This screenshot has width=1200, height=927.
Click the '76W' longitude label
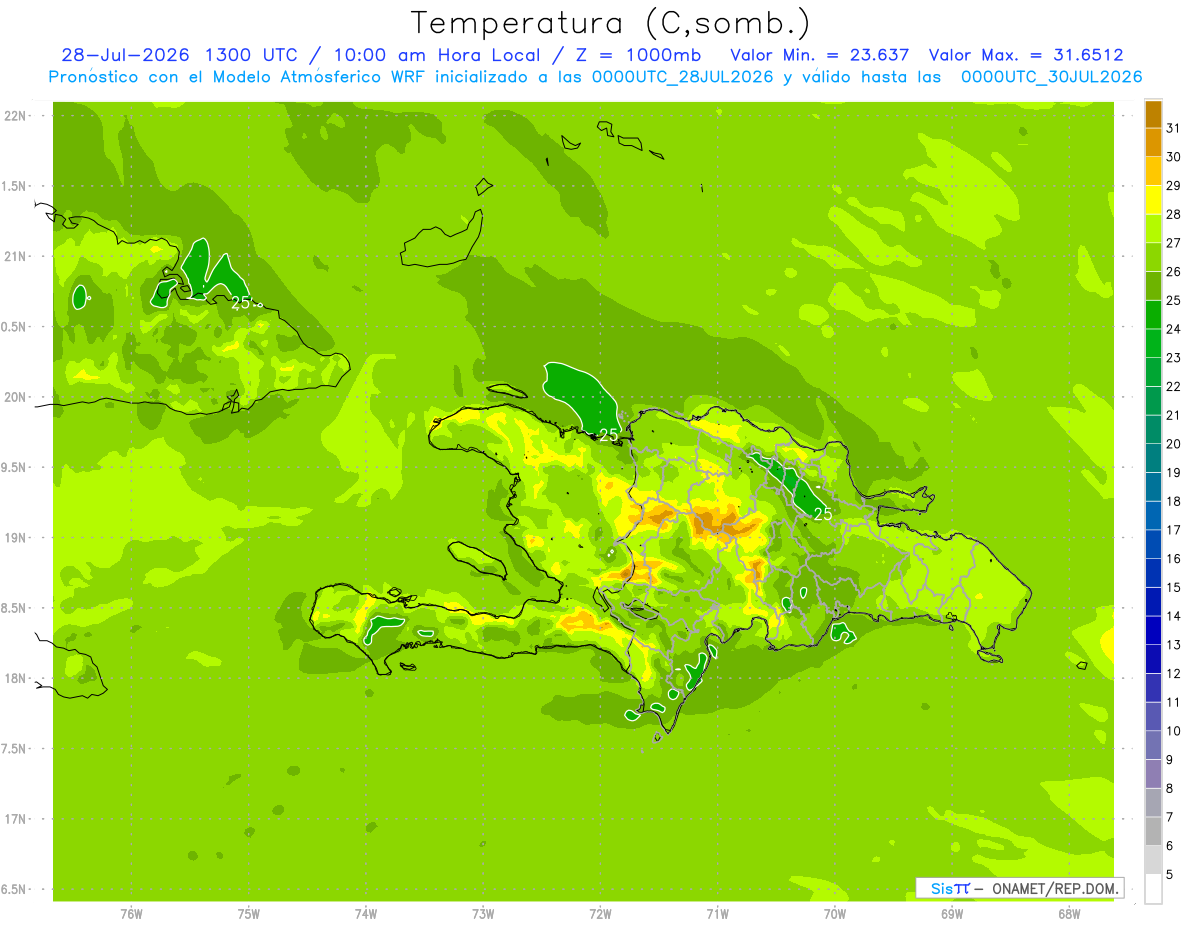(131, 914)
